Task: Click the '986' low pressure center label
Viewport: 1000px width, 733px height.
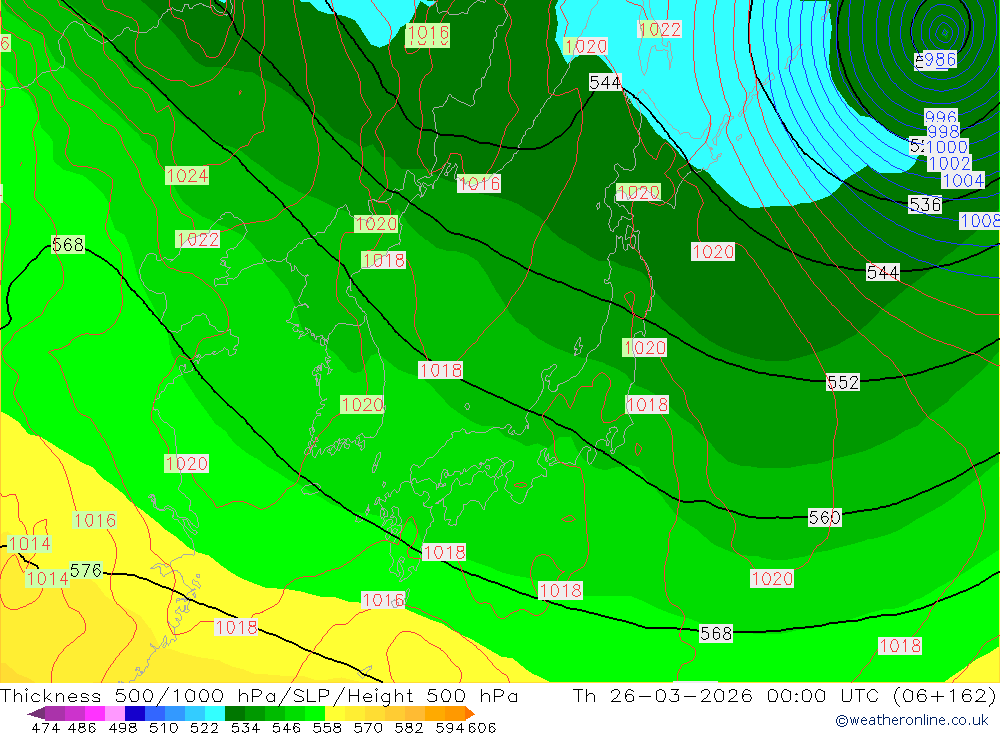Action: [x=939, y=59]
